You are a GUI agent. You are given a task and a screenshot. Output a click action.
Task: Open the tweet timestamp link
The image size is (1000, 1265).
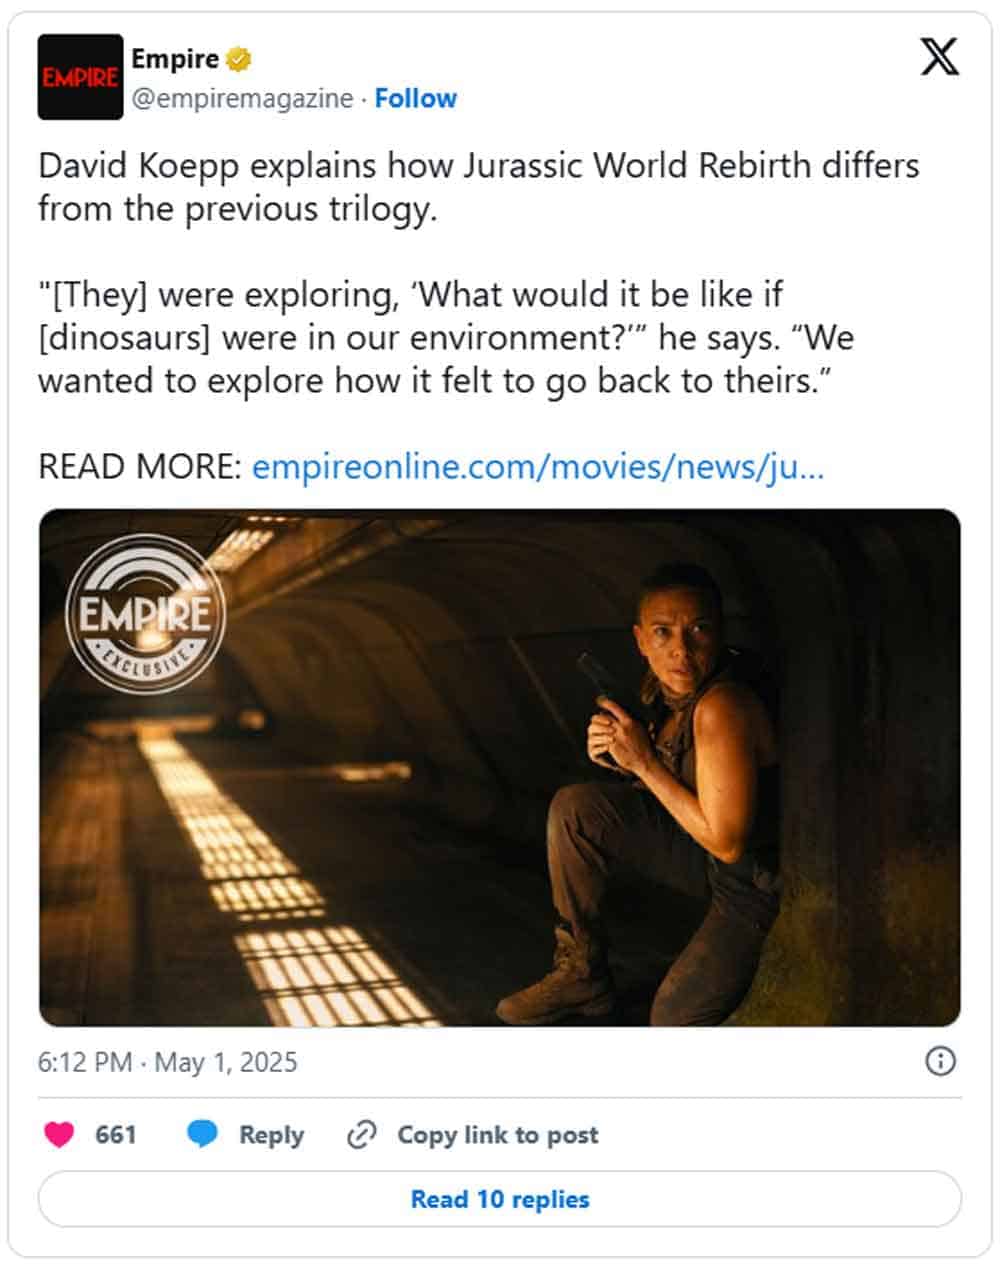tap(165, 1063)
